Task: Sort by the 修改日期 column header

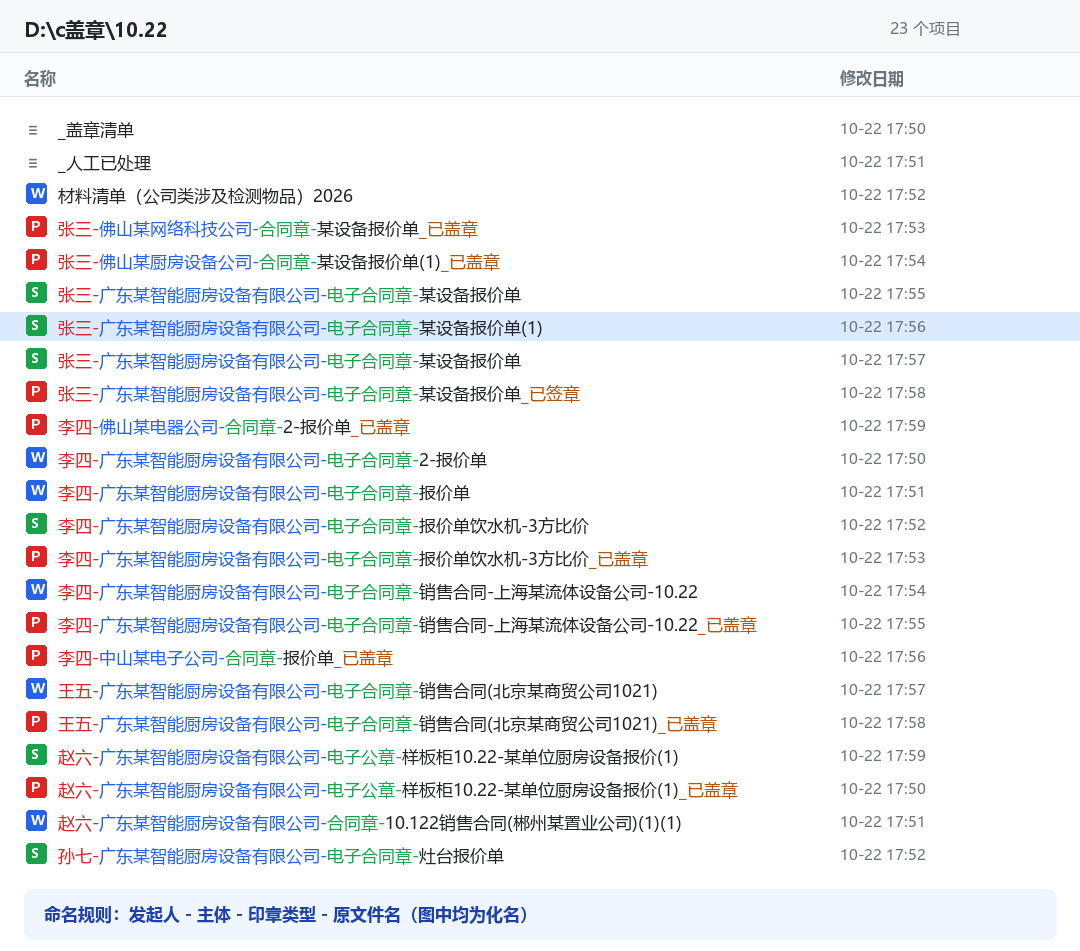Action: pos(871,79)
